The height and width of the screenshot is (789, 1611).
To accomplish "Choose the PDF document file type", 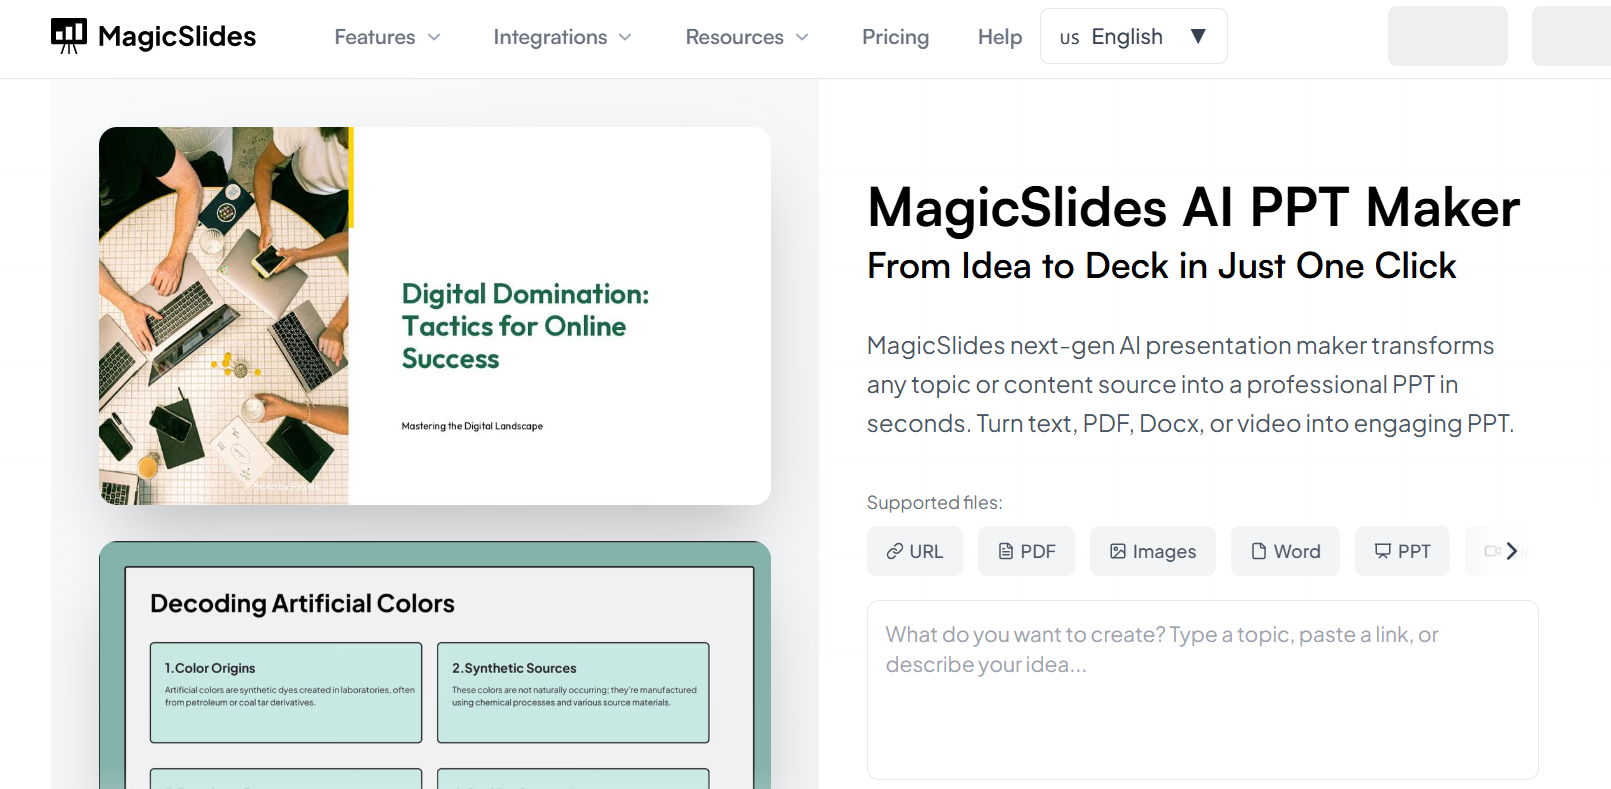I will [x=1026, y=551].
